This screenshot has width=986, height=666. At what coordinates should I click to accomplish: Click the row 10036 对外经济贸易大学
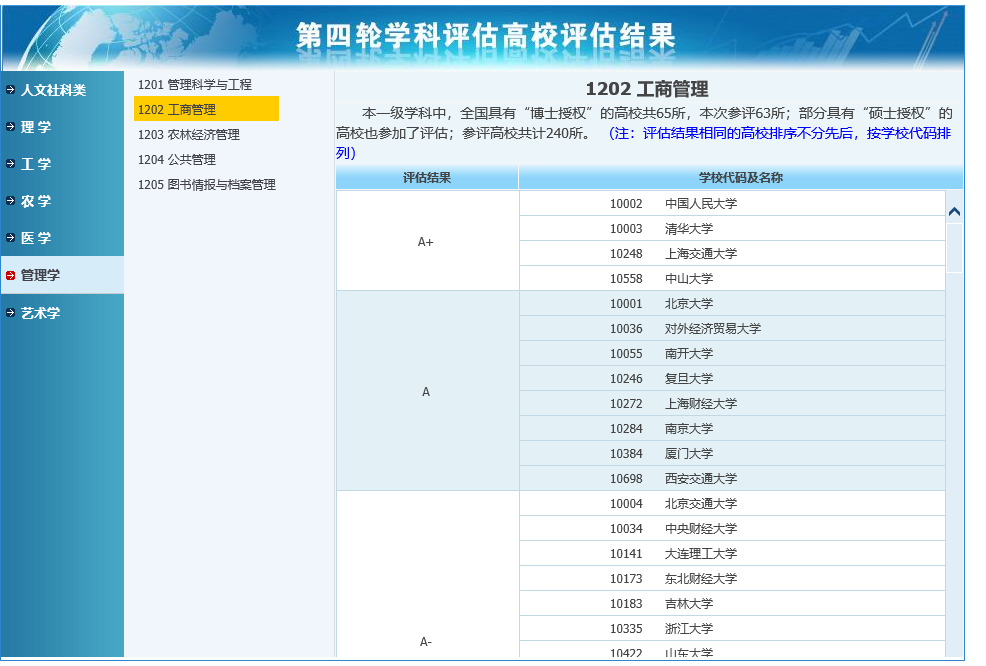(x=733, y=329)
